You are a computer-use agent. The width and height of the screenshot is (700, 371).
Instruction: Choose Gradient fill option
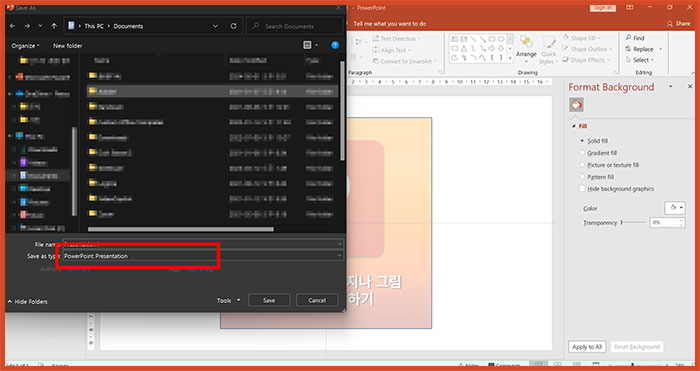599,153
